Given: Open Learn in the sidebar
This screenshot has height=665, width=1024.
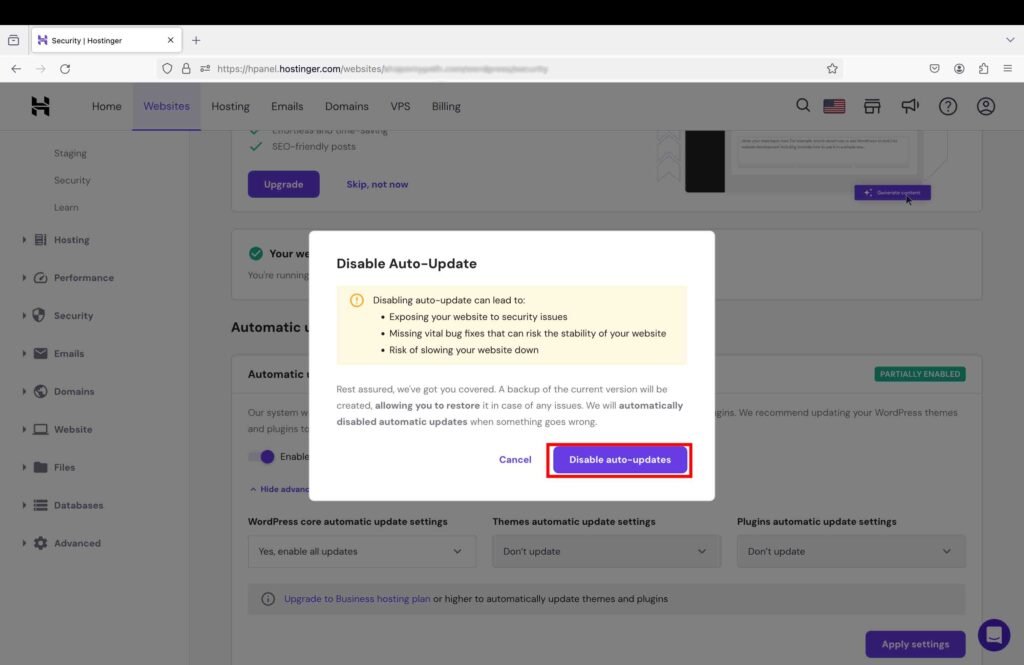Looking at the screenshot, I should (x=66, y=207).
